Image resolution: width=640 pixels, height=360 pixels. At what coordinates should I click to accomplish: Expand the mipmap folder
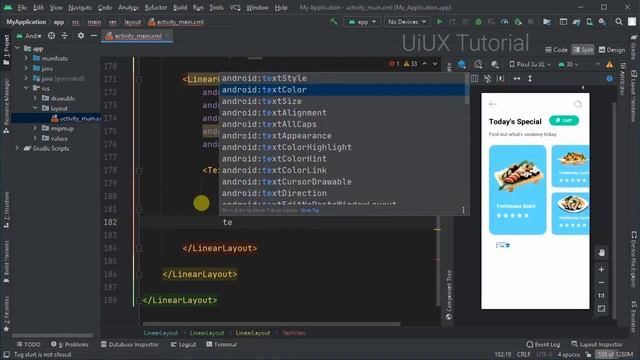[x=36, y=128]
